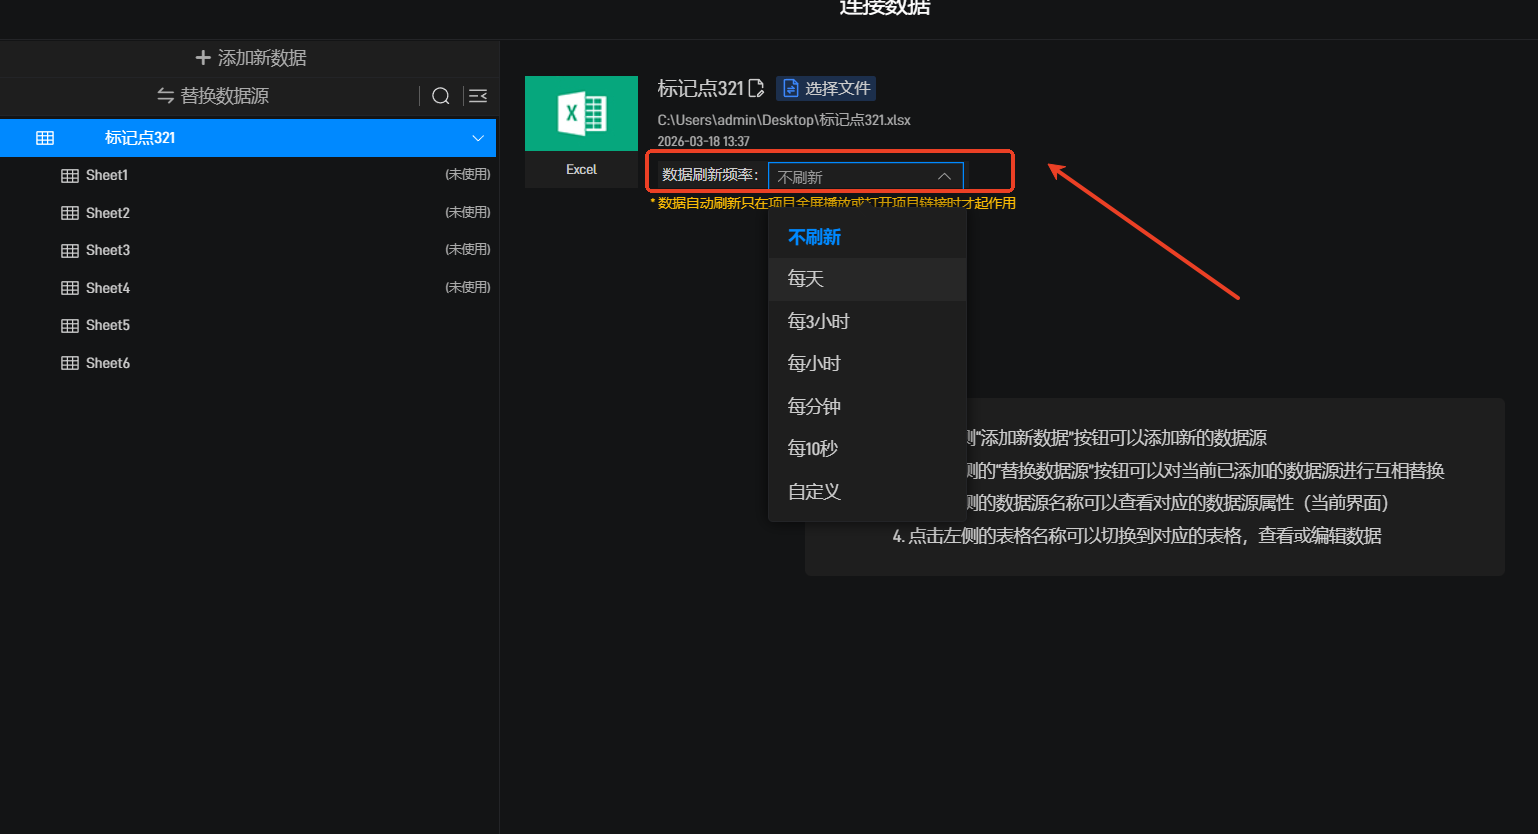Click the table icon beside Sheet1
The height and width of the screenshot is (834, 1538).
click(70, 176)
